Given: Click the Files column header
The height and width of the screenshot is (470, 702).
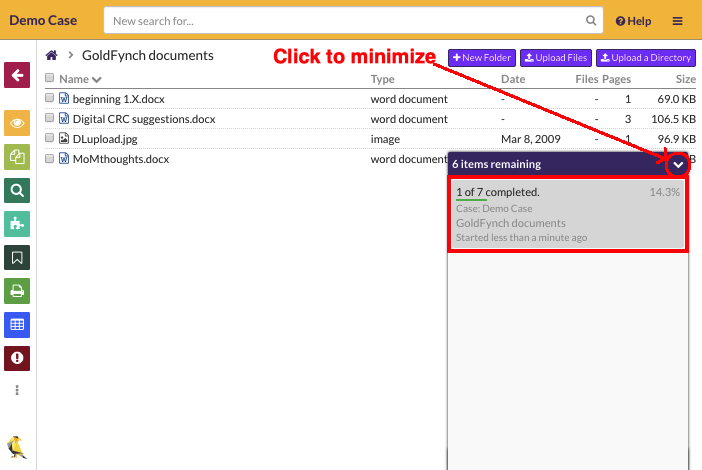Looking at the screenshot, I should click(x=587, y=79).
